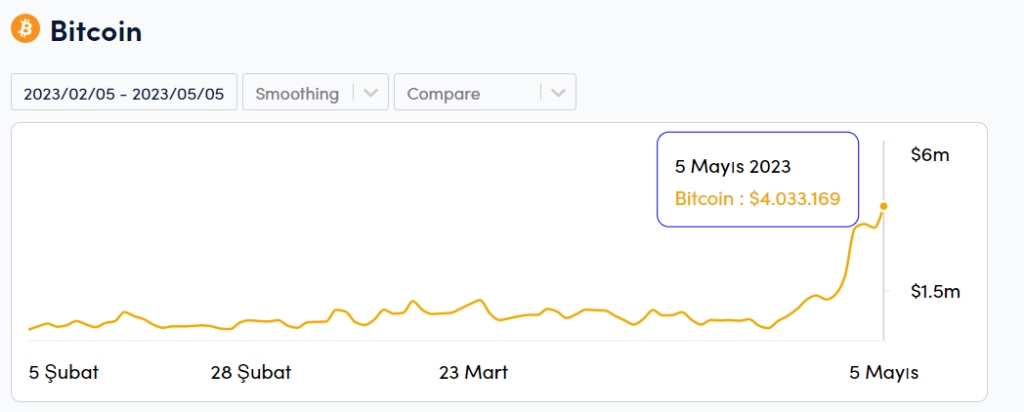Screen dimensions: 1024x412
Task: Click the $1.5m y-axis label
Action: coord(935,292)
